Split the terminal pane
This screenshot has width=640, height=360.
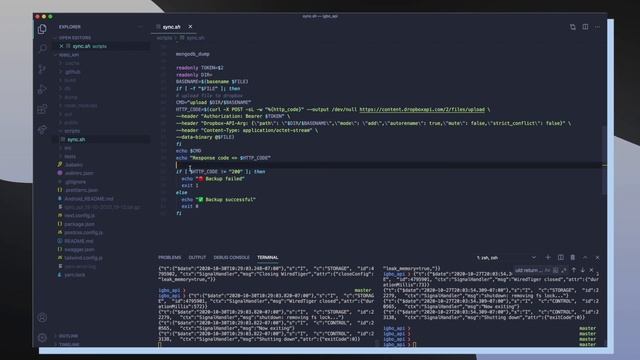click(x=560, y=258)
